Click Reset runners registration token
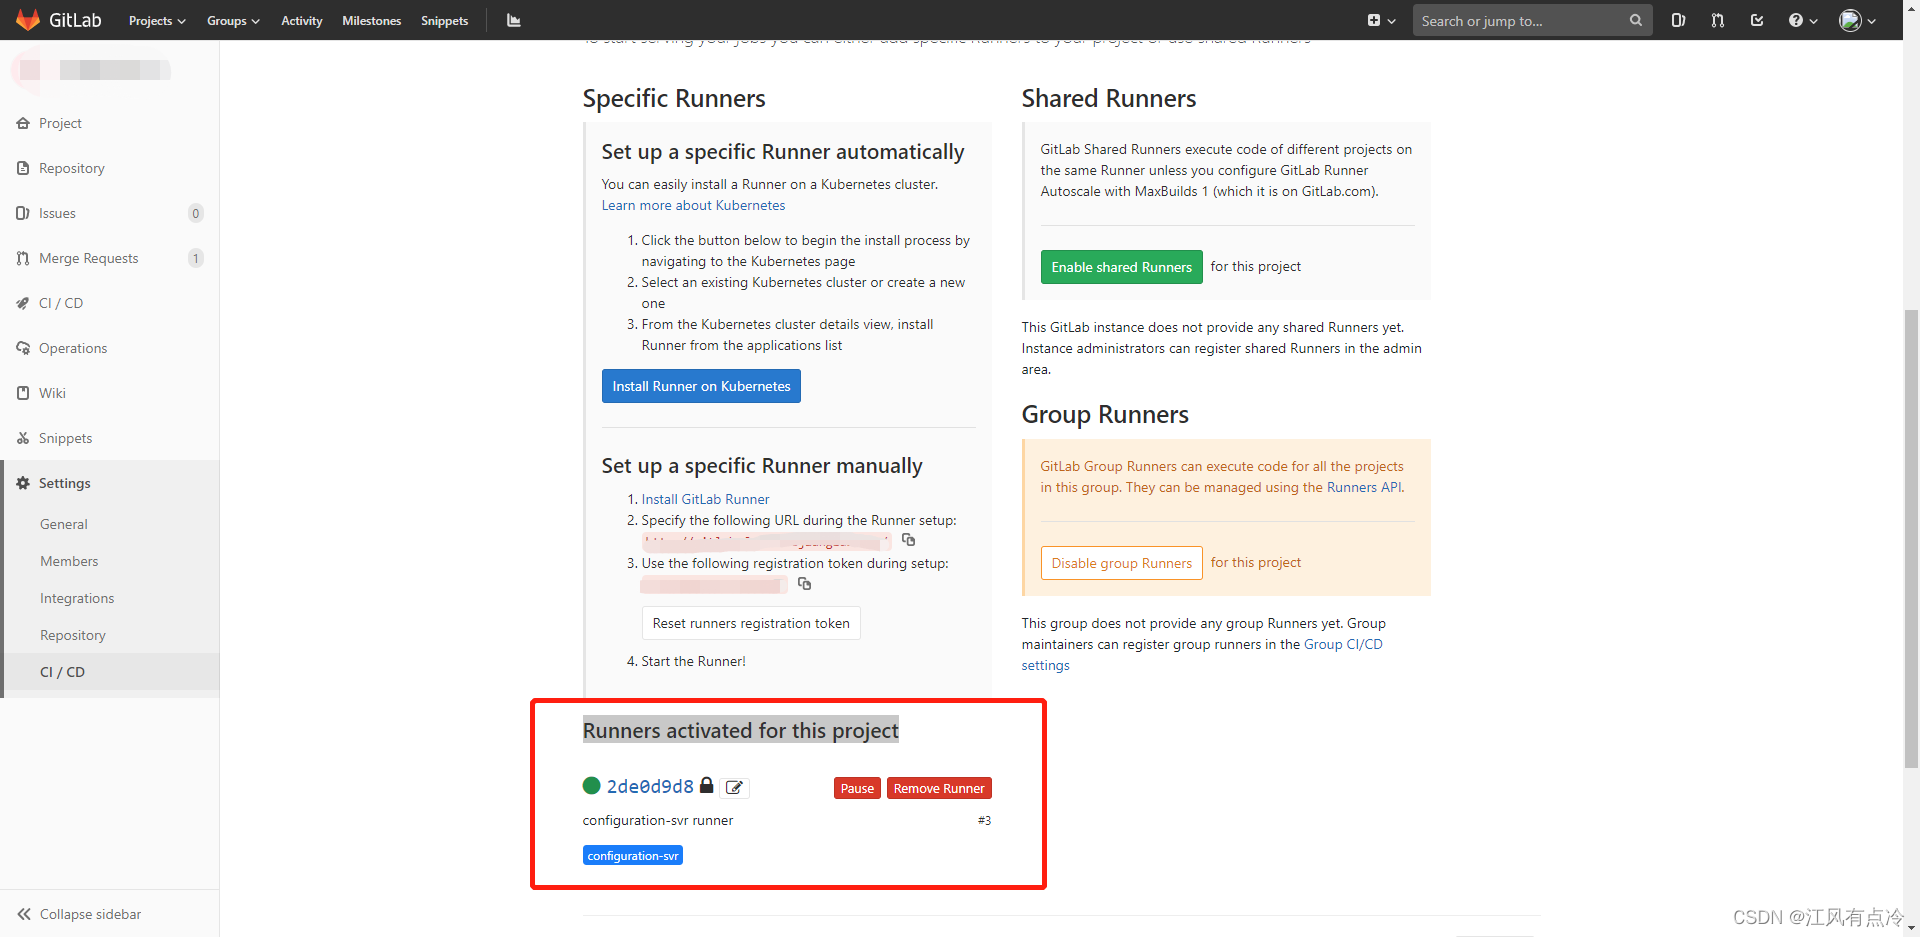This screenshot has width=1920, height=937. (751, 623)
